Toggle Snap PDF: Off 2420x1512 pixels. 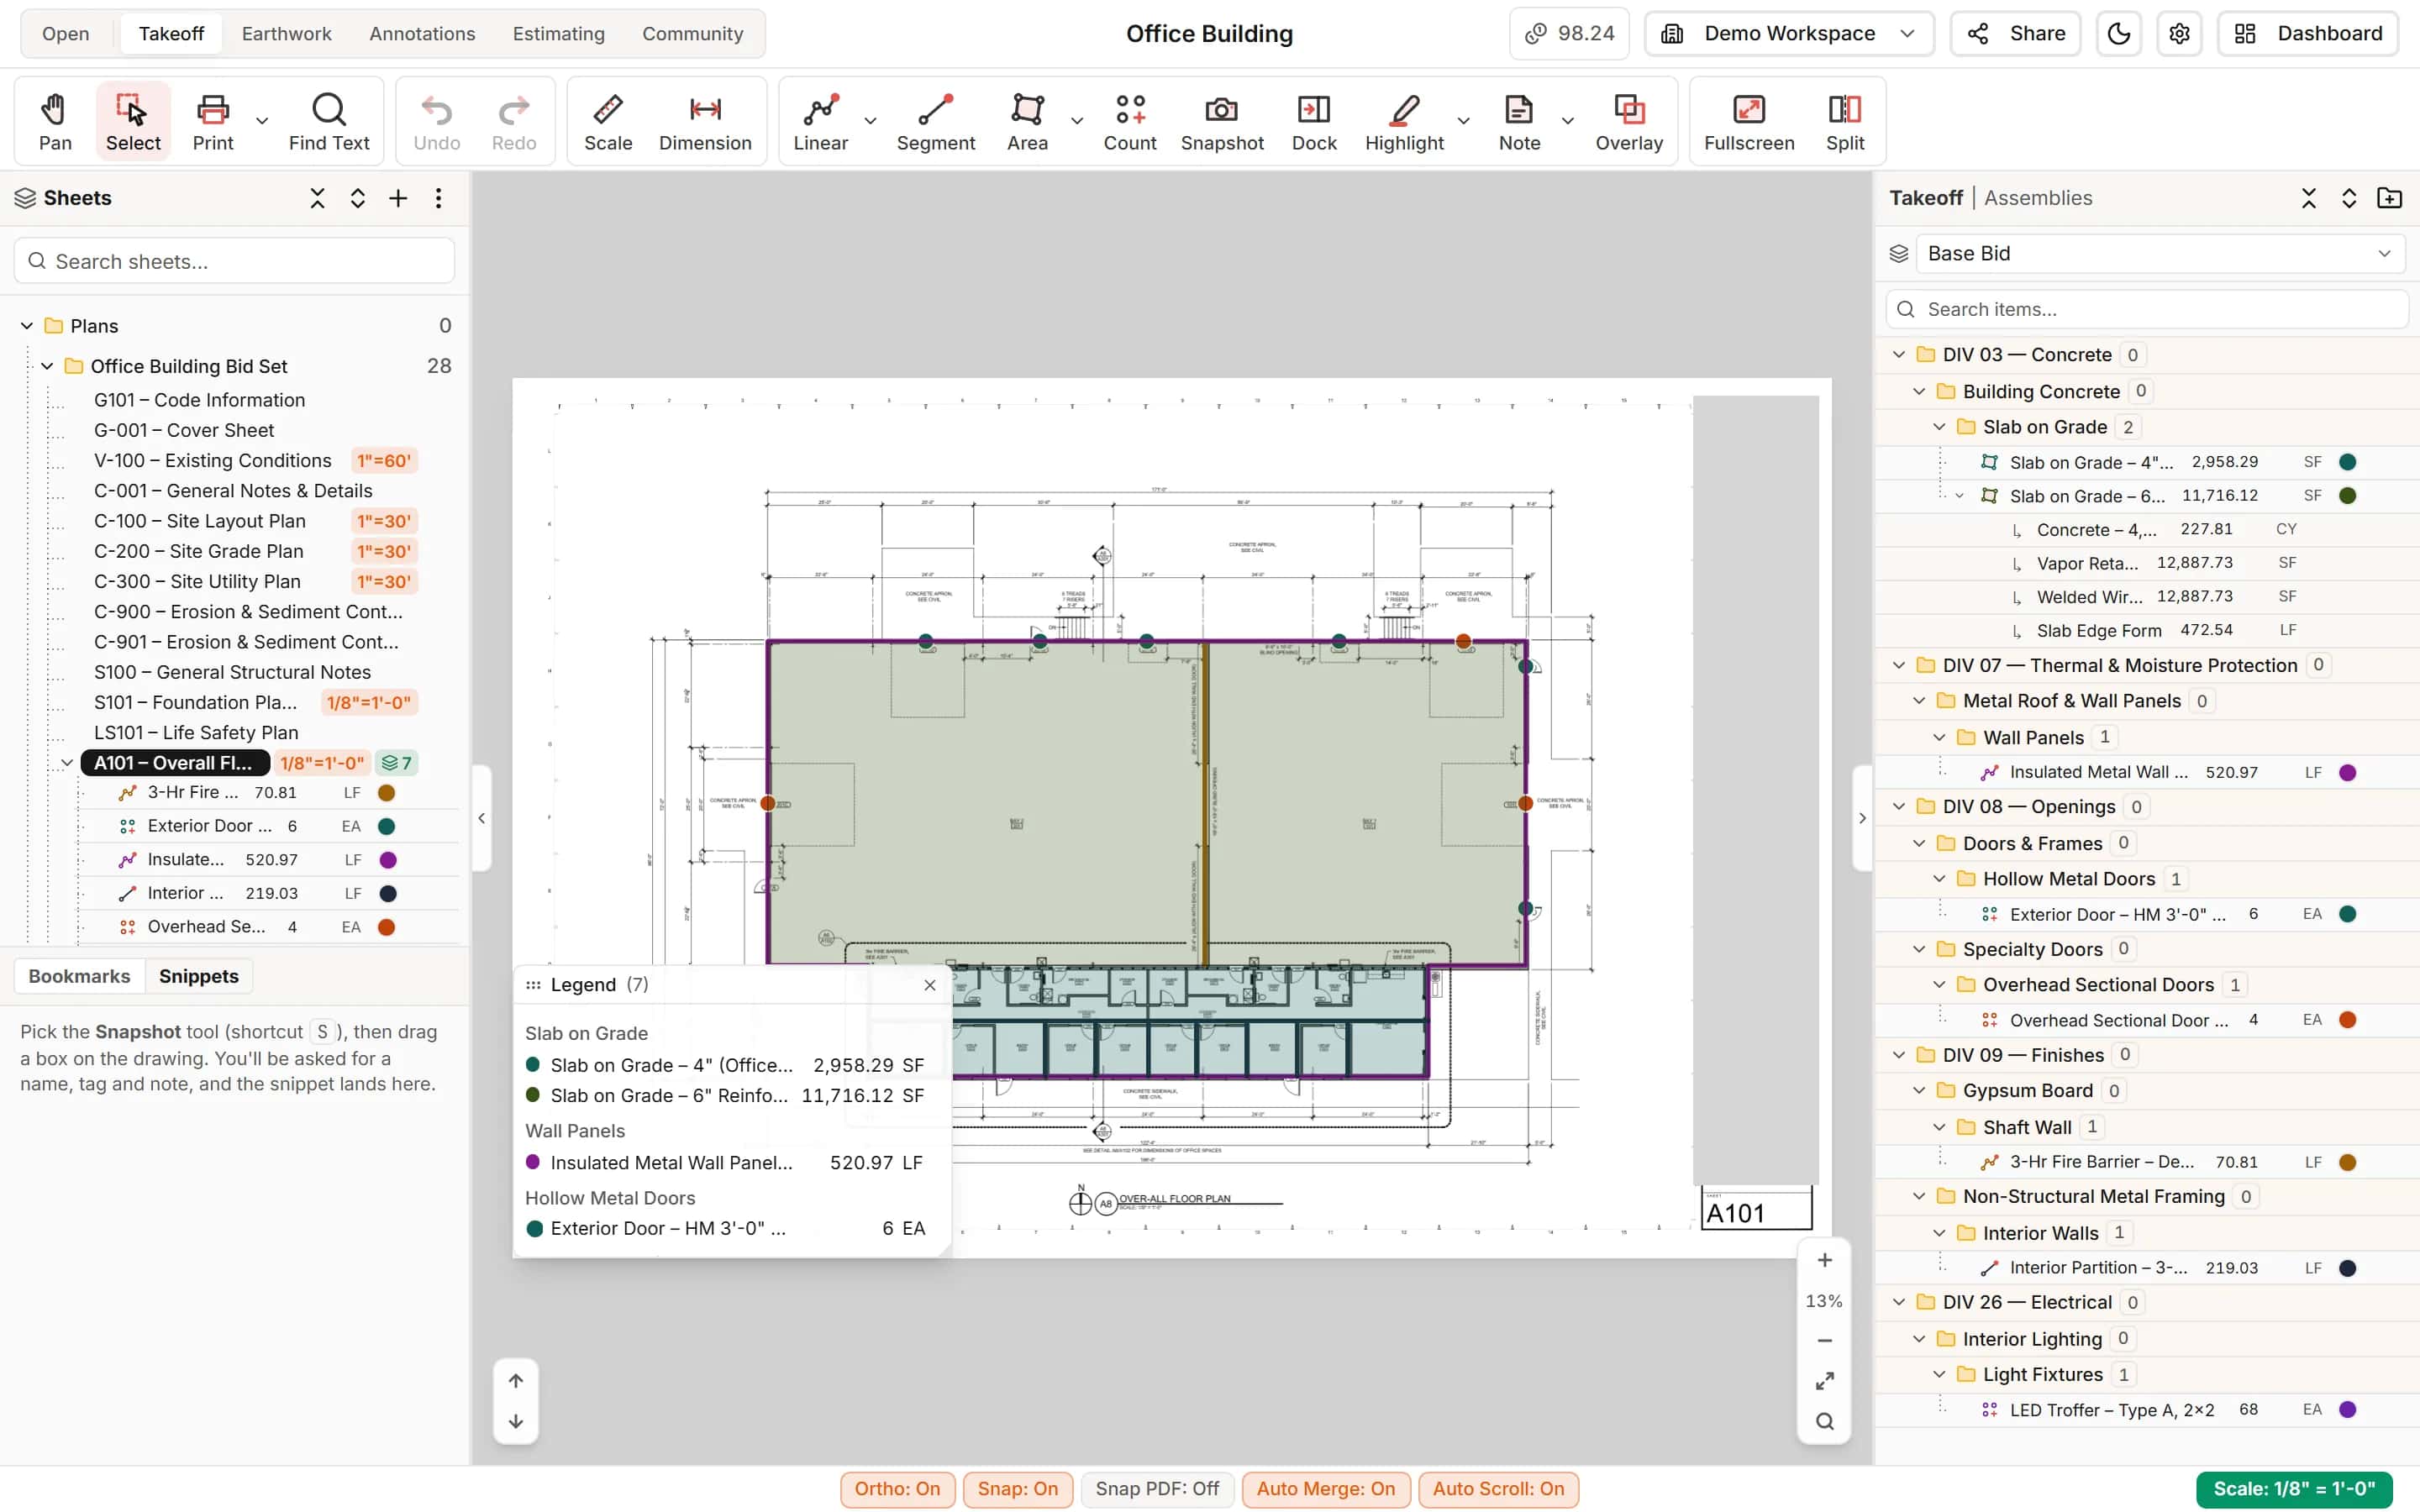coord(1157,1488)
